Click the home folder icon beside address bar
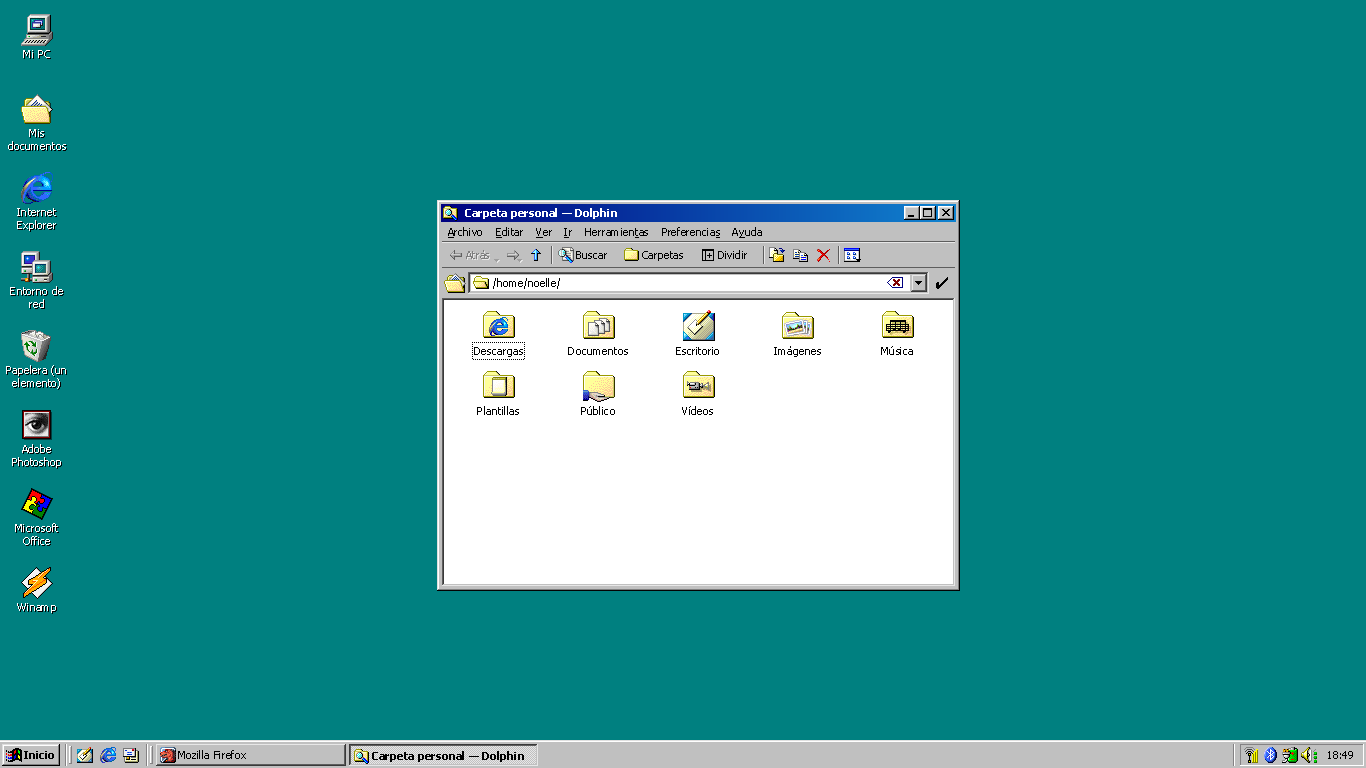 pyautogui.click(x=455, y=283)
